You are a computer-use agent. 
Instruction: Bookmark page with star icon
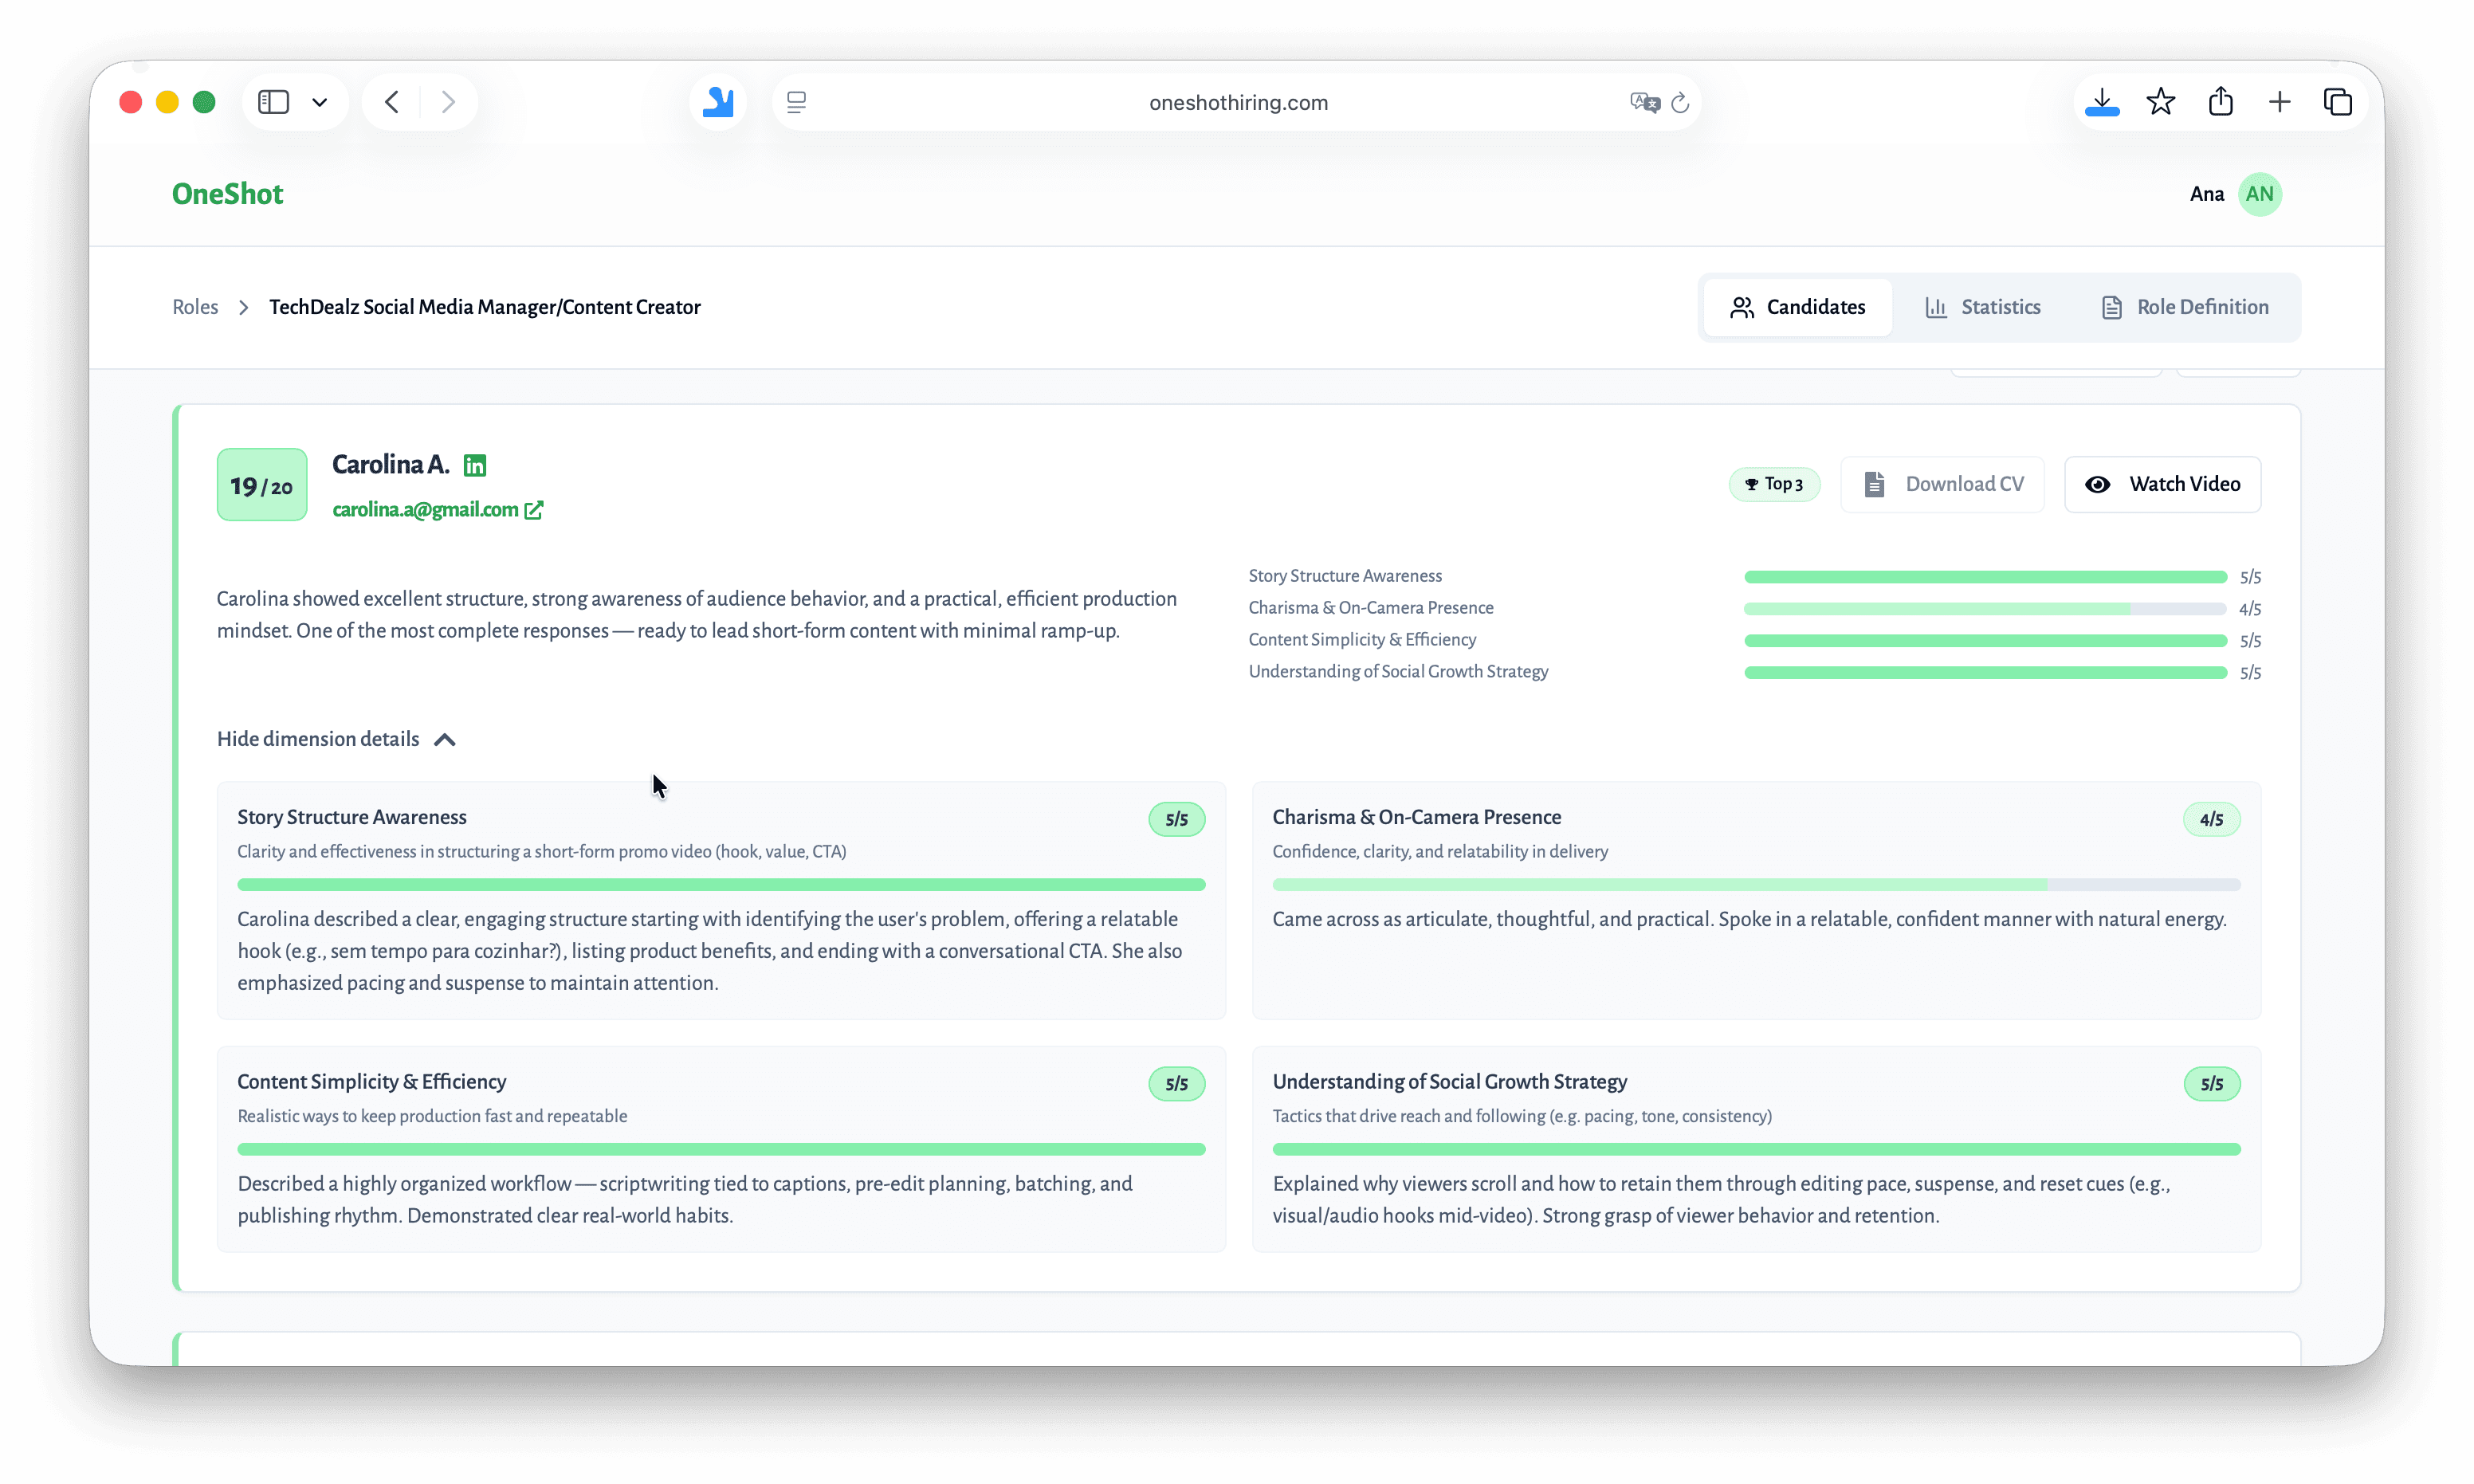coord(2160,102)
